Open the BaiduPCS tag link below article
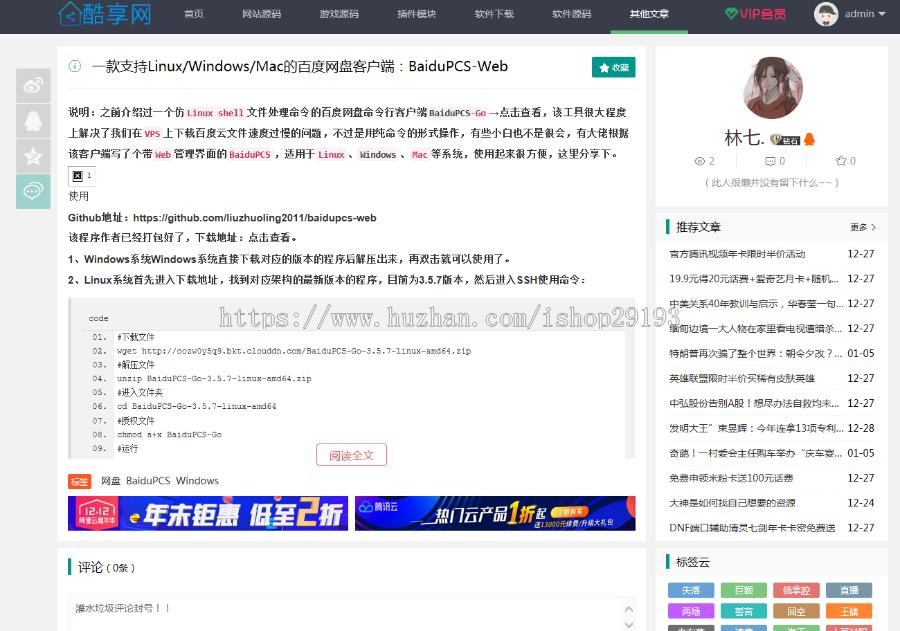Screen dimensions: 900x631 [x=147, y=481]
